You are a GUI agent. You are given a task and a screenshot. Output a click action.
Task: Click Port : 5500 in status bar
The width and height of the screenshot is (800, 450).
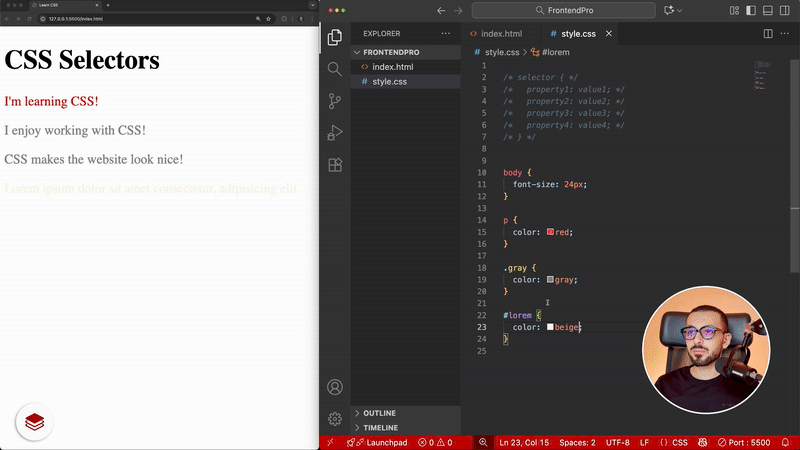pyautogui.click(x=745, y=442)
